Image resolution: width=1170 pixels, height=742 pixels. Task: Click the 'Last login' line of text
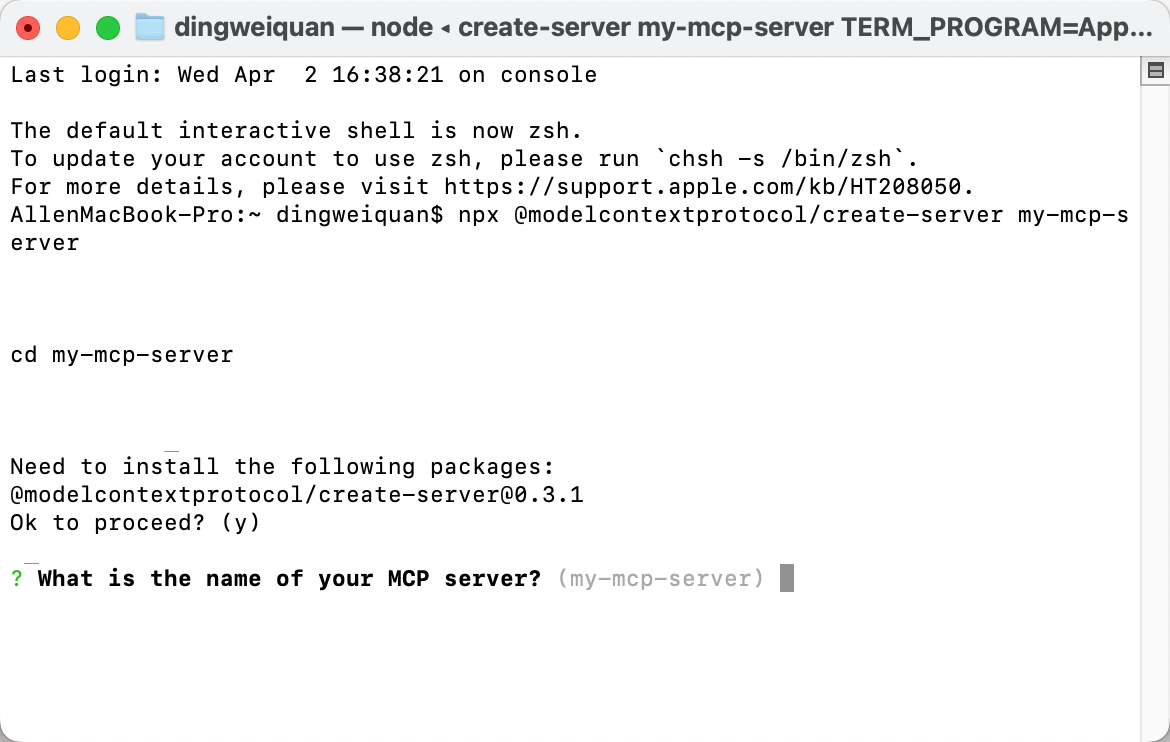304,75
